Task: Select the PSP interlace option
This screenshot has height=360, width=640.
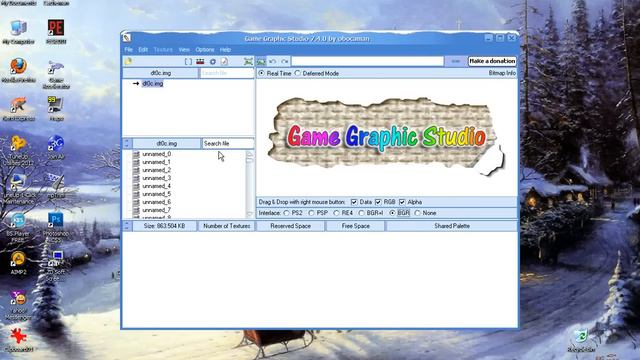Action: click(x=311, y=213)
